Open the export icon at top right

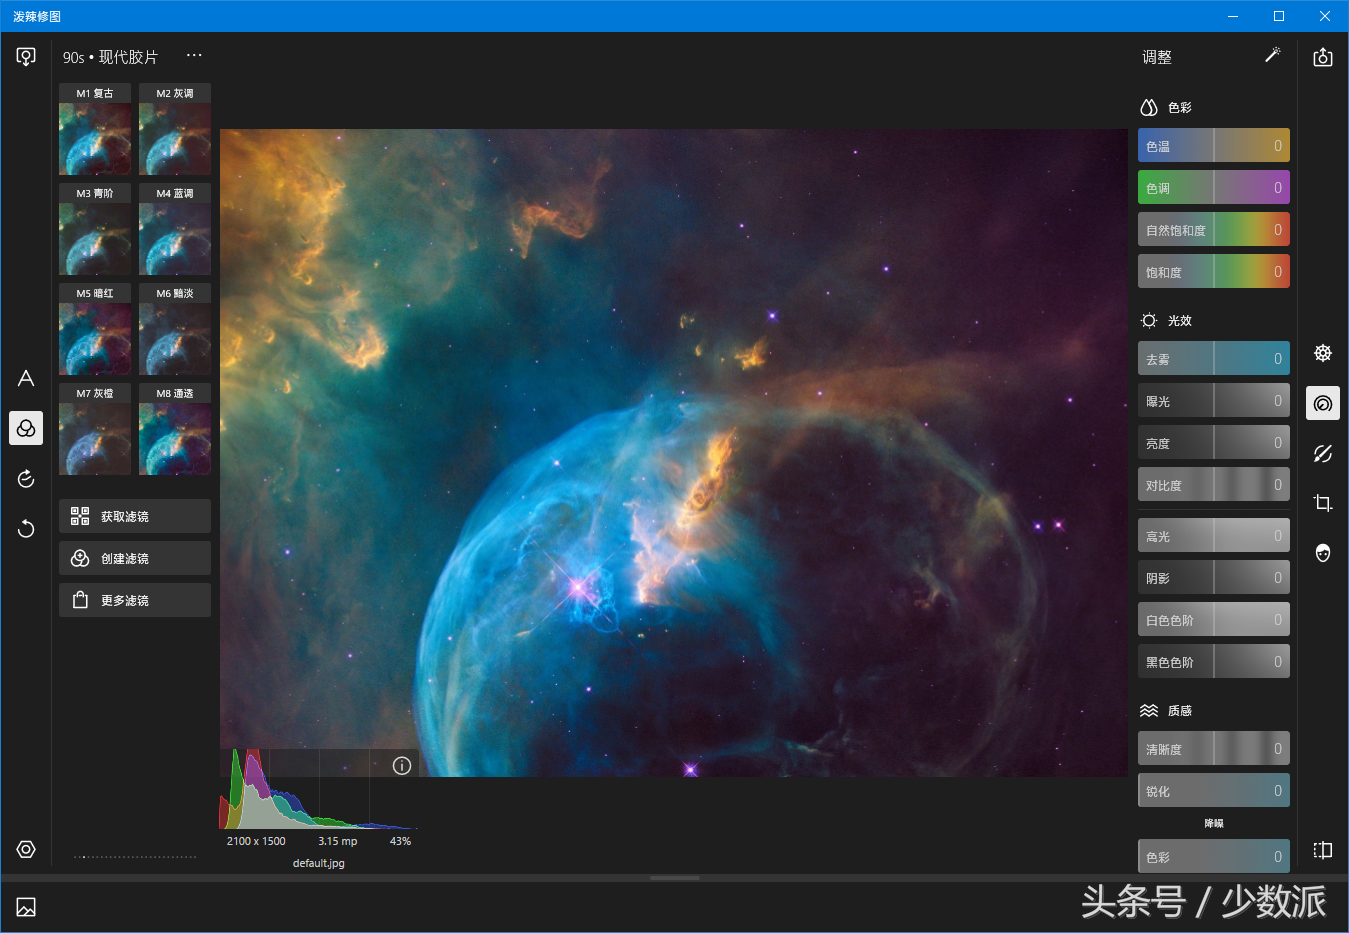1322,57
